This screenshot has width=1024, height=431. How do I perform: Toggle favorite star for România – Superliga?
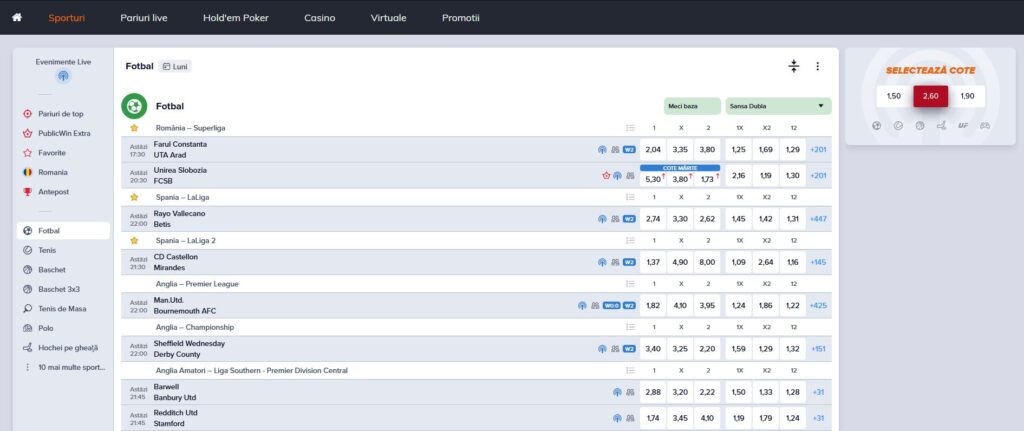click(x=134, y=128)
